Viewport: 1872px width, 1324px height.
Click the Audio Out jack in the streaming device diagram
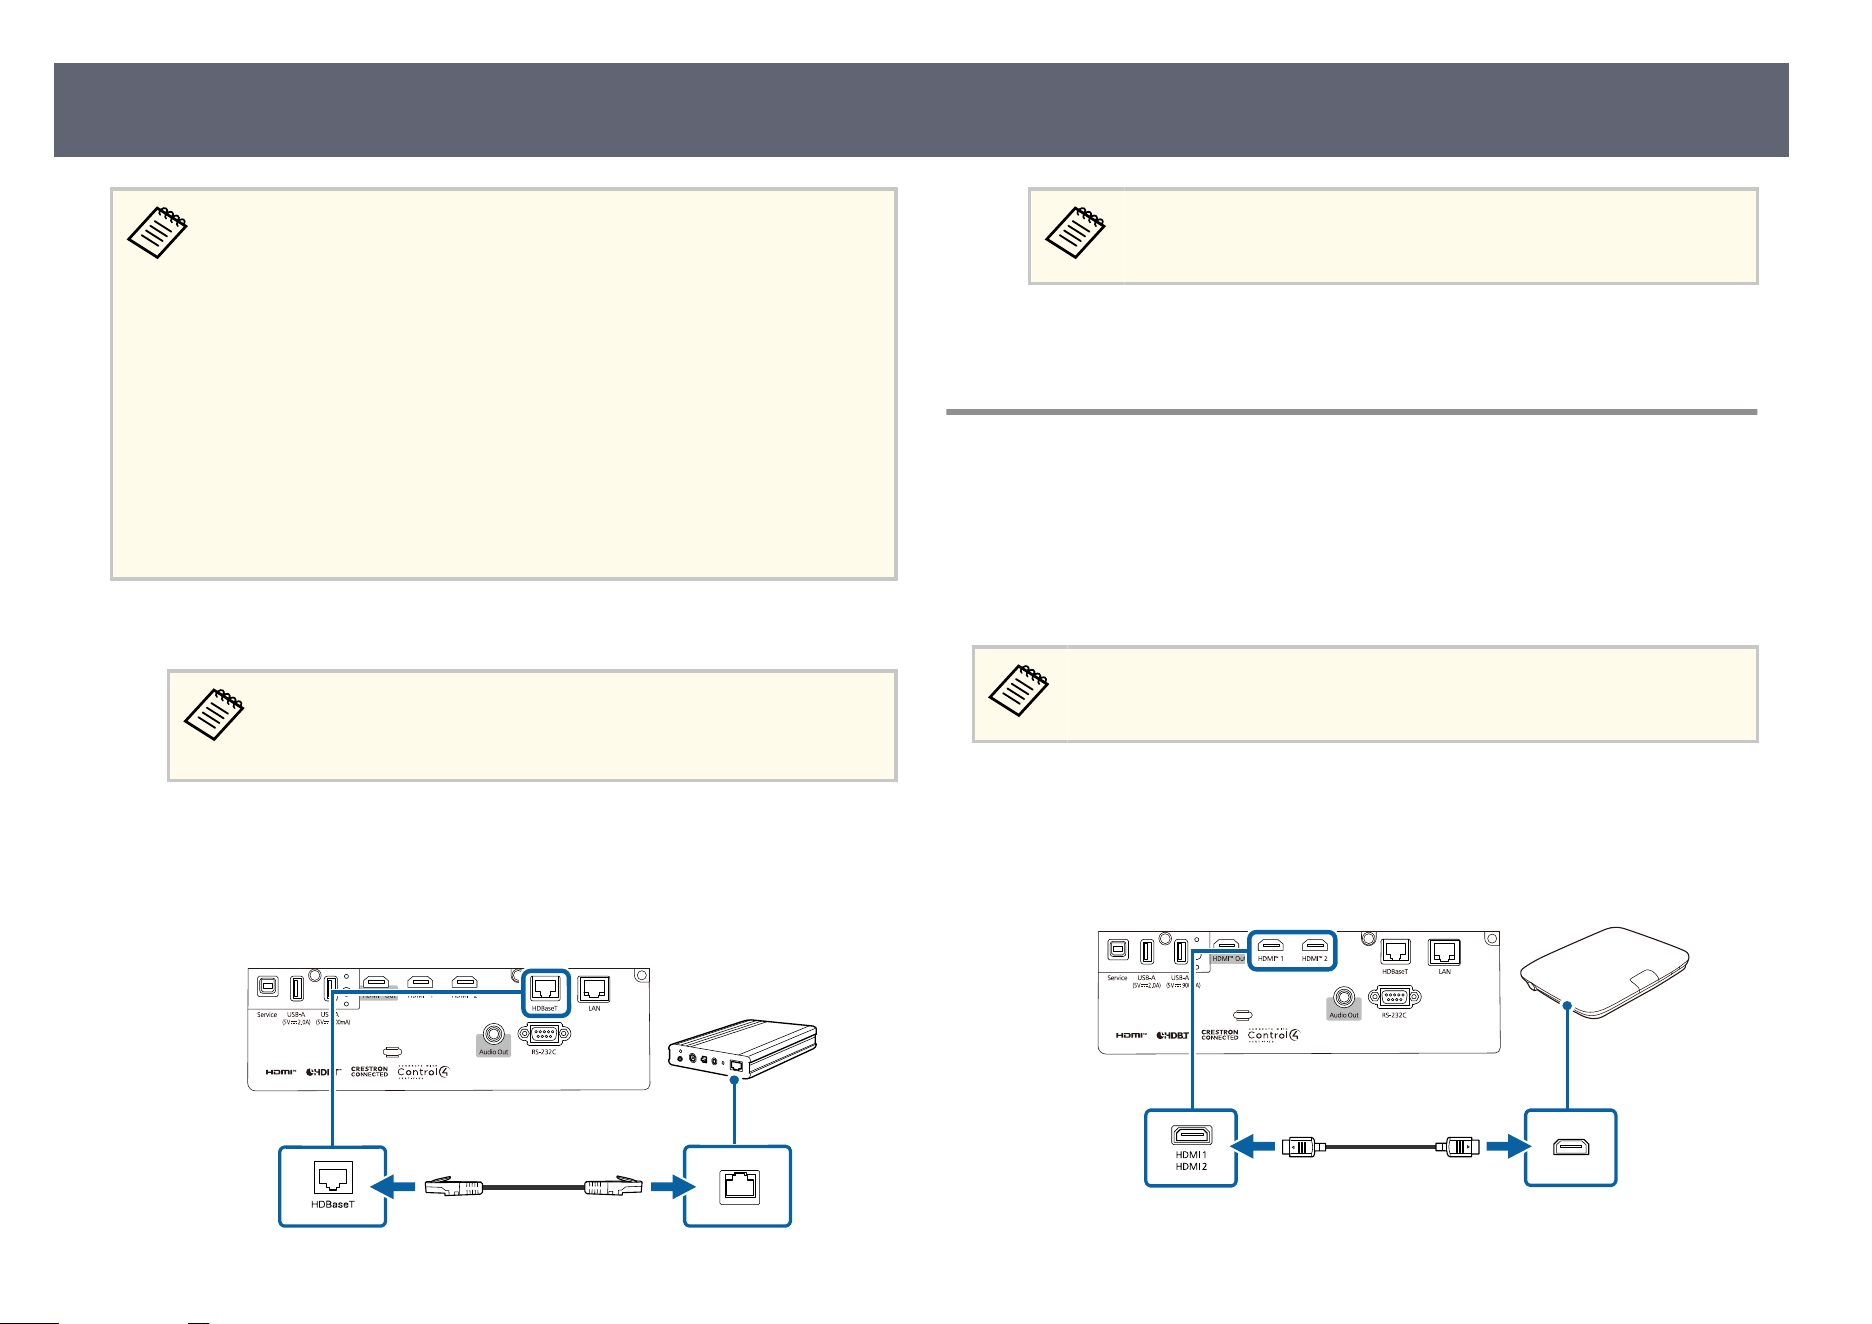click(1343, 998)
